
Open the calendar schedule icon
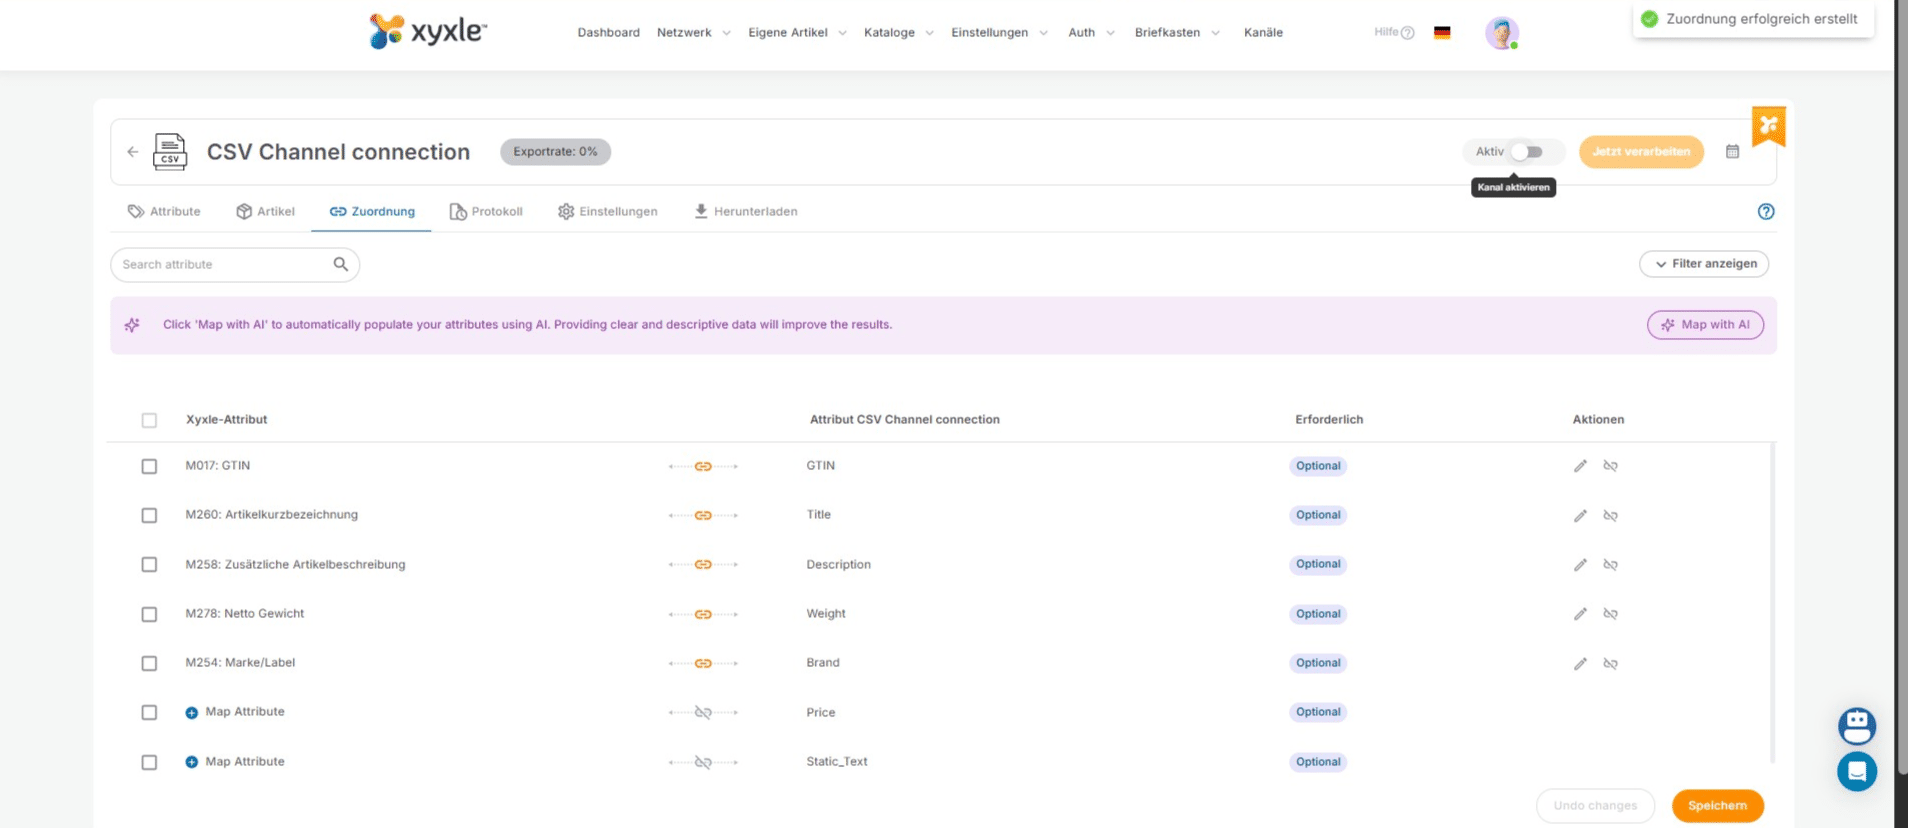click(1732, 152)
